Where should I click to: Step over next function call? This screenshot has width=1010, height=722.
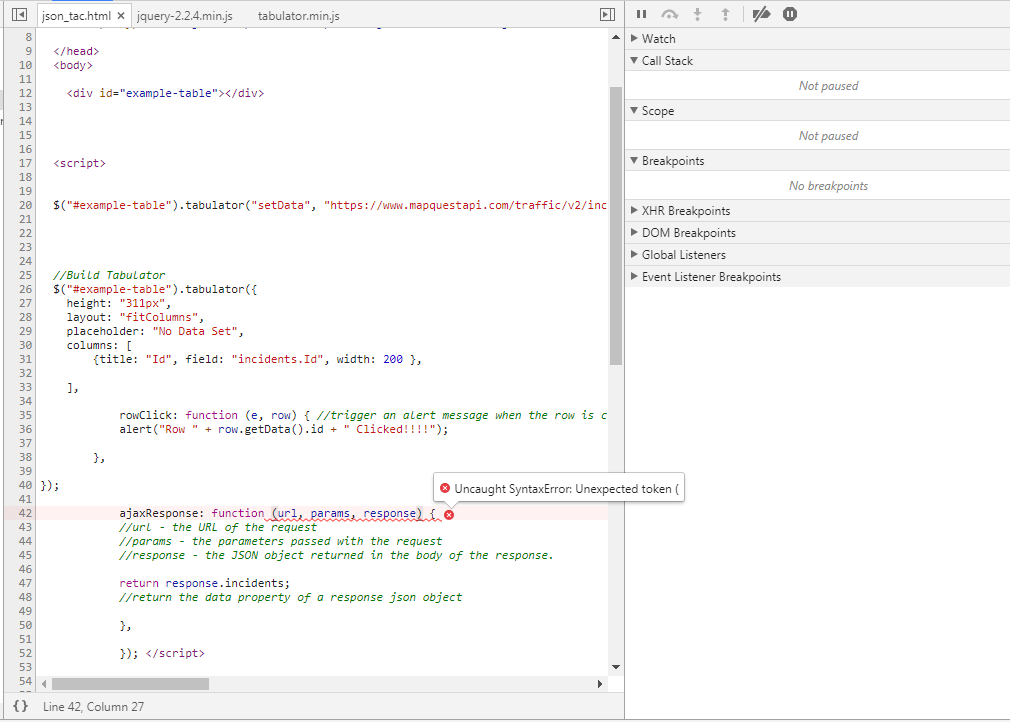(670, 14)
